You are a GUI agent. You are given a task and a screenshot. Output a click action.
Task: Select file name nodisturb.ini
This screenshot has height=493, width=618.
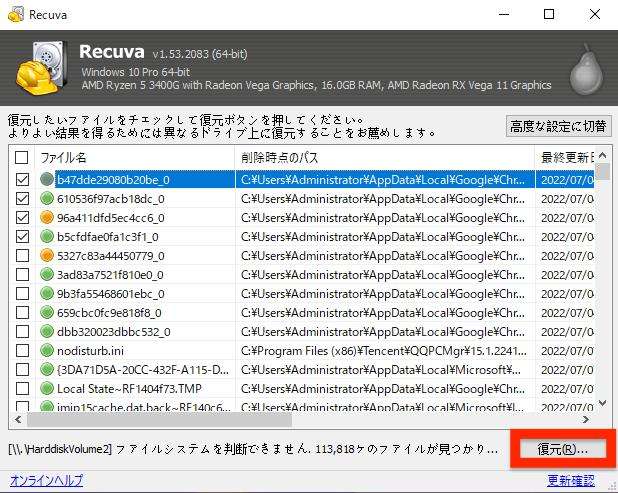click(90, 351)
